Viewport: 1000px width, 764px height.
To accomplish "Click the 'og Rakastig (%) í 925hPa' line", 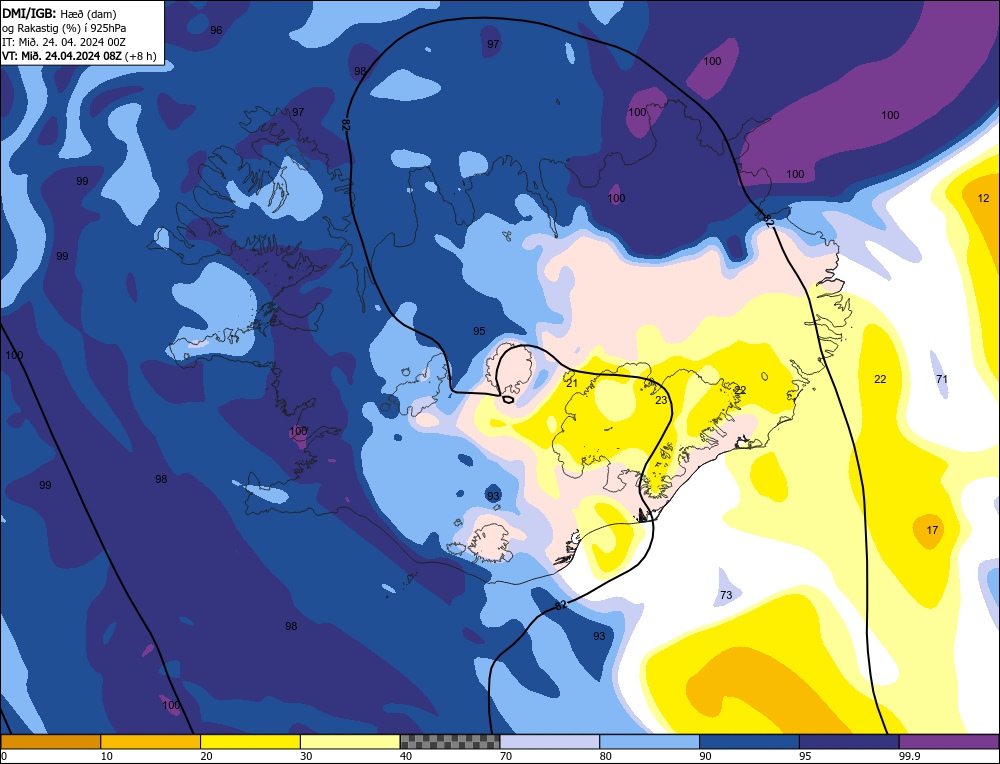I will [x=64, y=28].
